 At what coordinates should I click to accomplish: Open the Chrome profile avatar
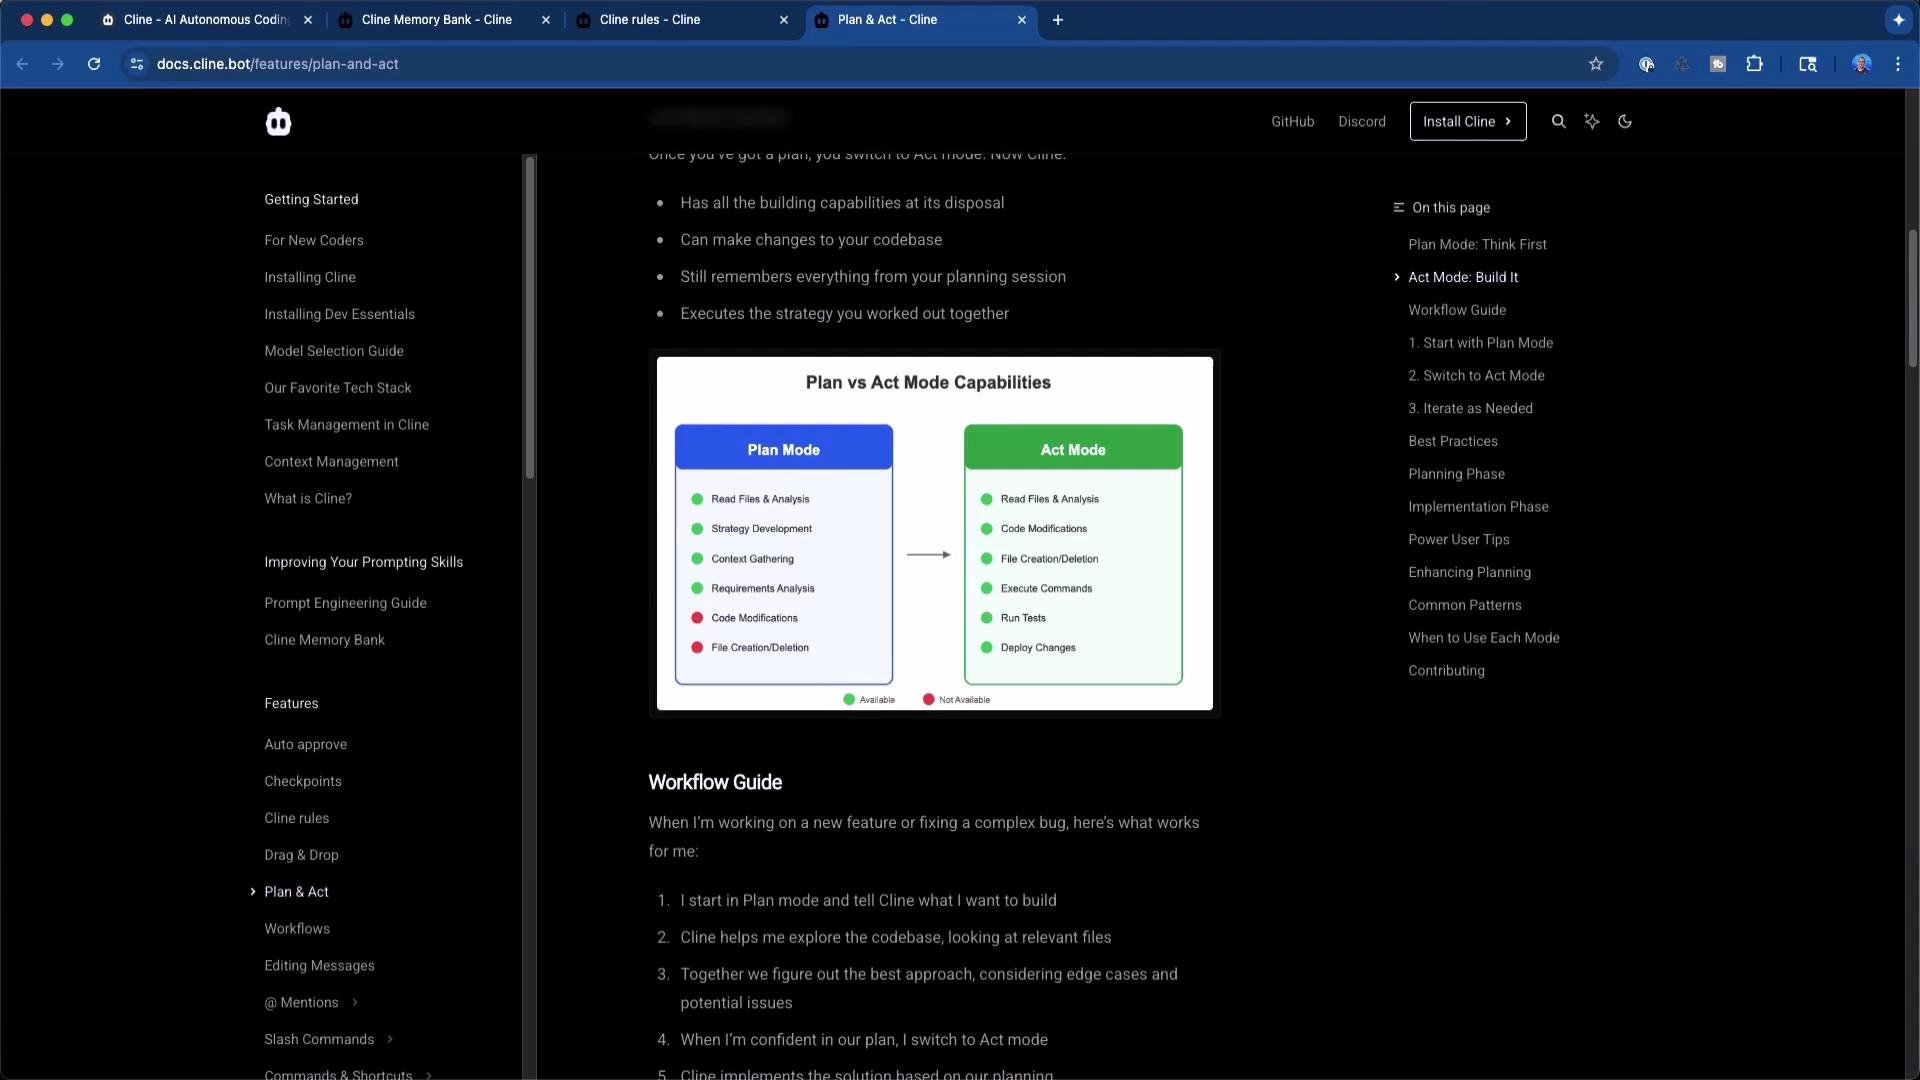tap(1862, 64)
